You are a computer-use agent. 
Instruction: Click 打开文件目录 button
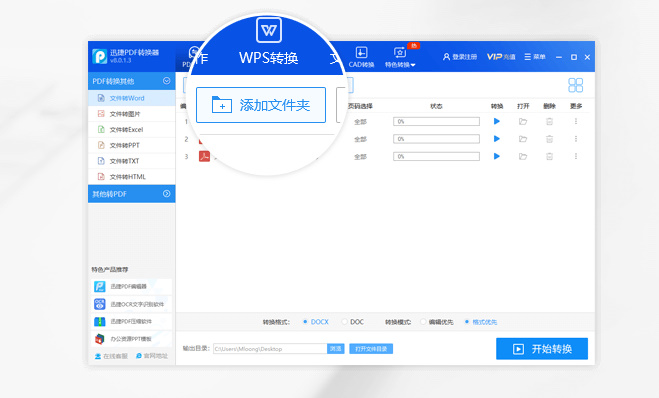(x=371, y=349)
